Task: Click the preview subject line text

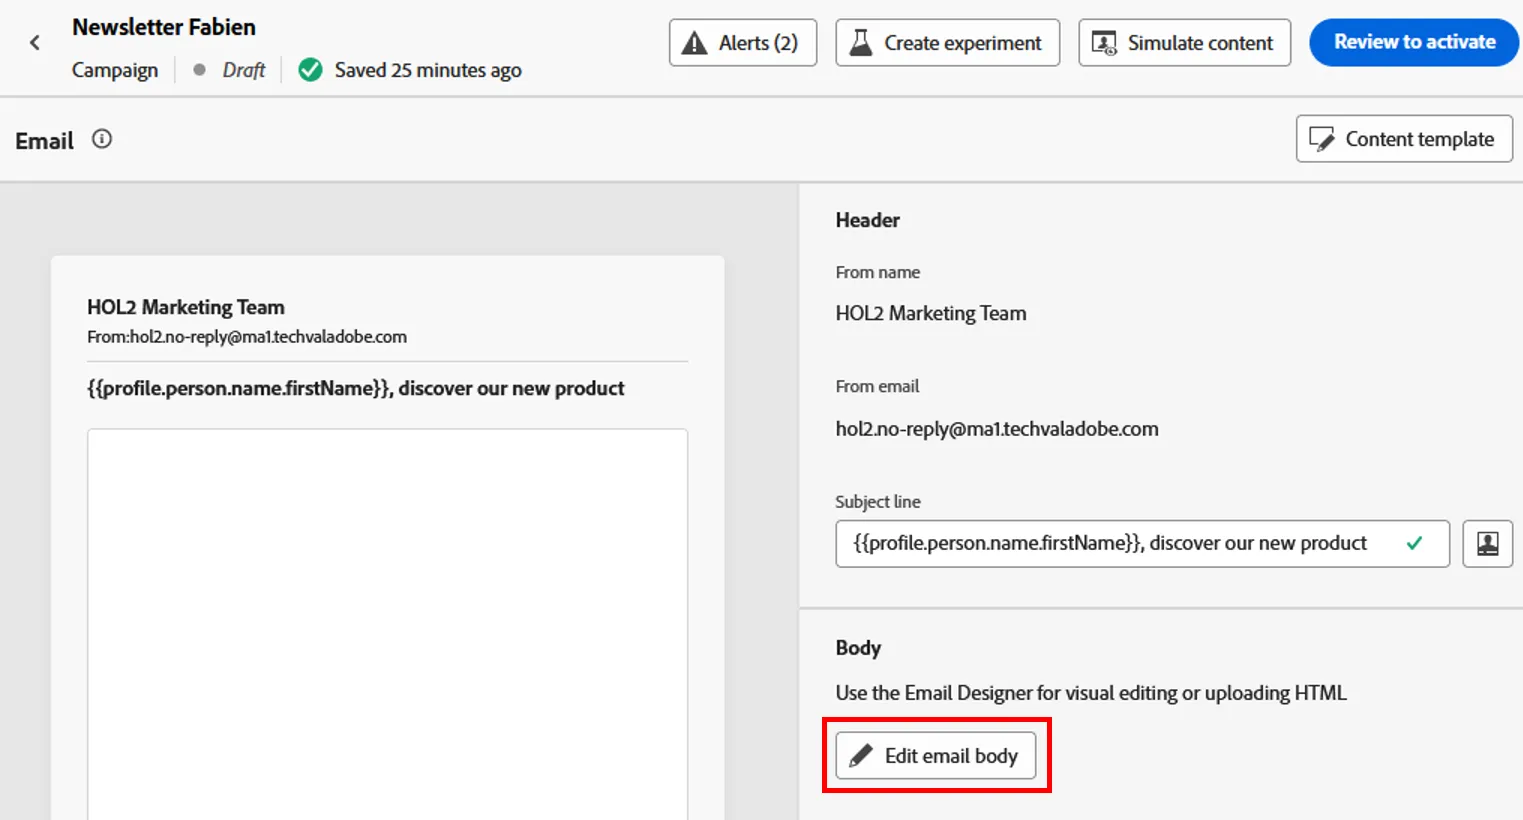Action: coord(356,388)
